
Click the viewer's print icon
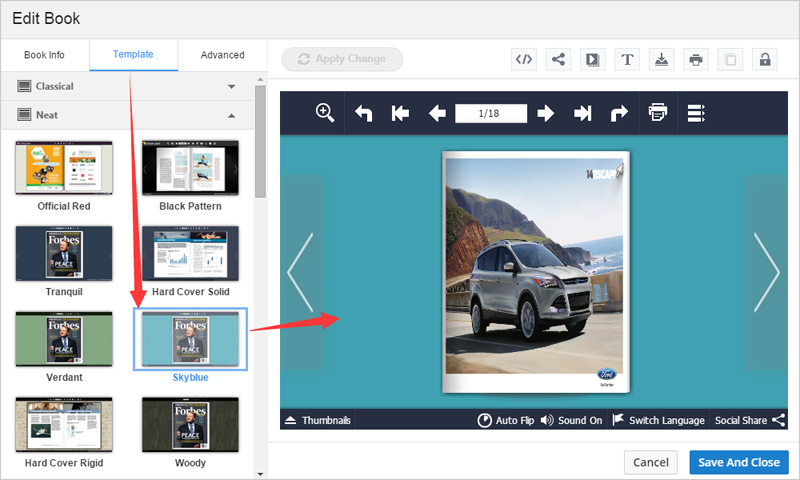tap(657, 113)
